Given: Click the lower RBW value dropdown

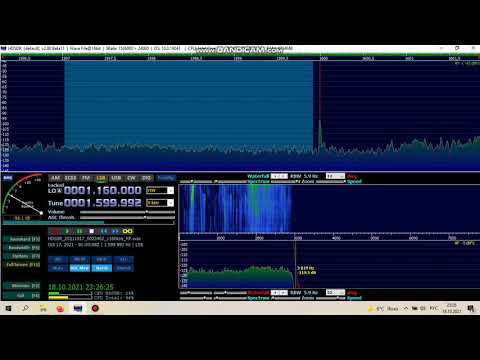Looking at the screenshot, I should (x=335, y=292).
